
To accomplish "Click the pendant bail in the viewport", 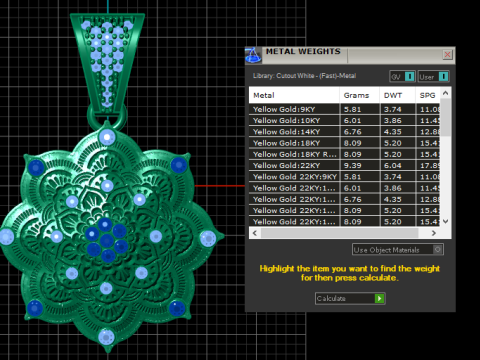I will [107, 63].
